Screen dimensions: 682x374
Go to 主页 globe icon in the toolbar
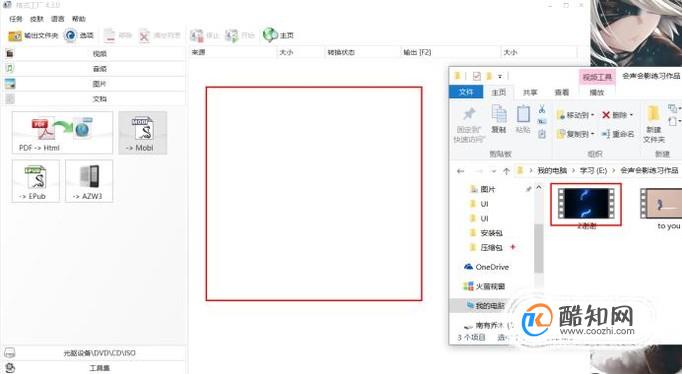(x=278, y=35)
